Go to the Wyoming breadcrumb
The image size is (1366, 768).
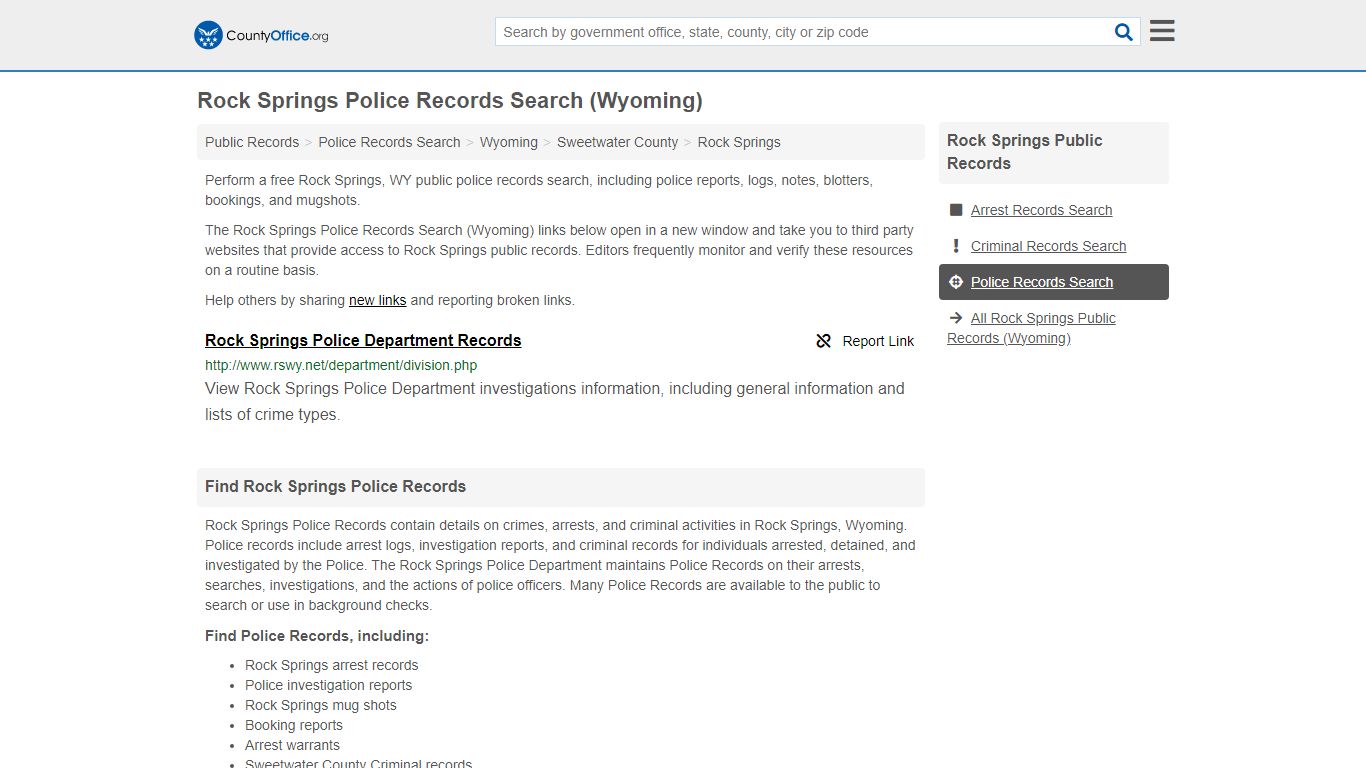(x=509, y=142)
